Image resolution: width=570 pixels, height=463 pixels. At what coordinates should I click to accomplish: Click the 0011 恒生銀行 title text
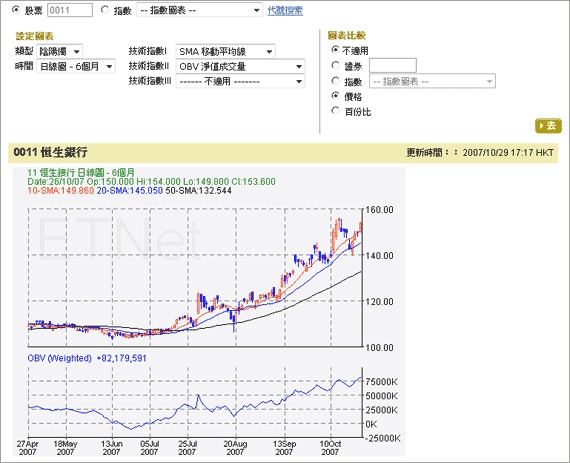click(51, 152)
